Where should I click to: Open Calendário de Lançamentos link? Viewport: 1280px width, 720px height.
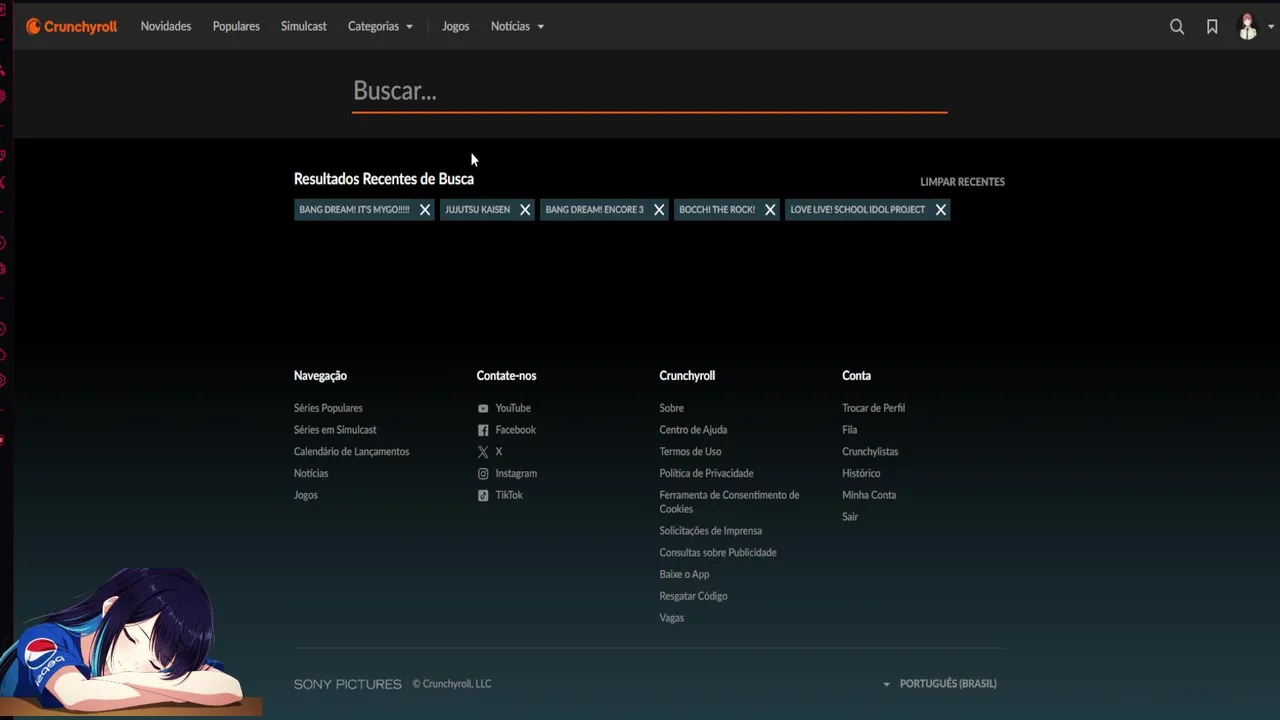[x=351, y=452]
